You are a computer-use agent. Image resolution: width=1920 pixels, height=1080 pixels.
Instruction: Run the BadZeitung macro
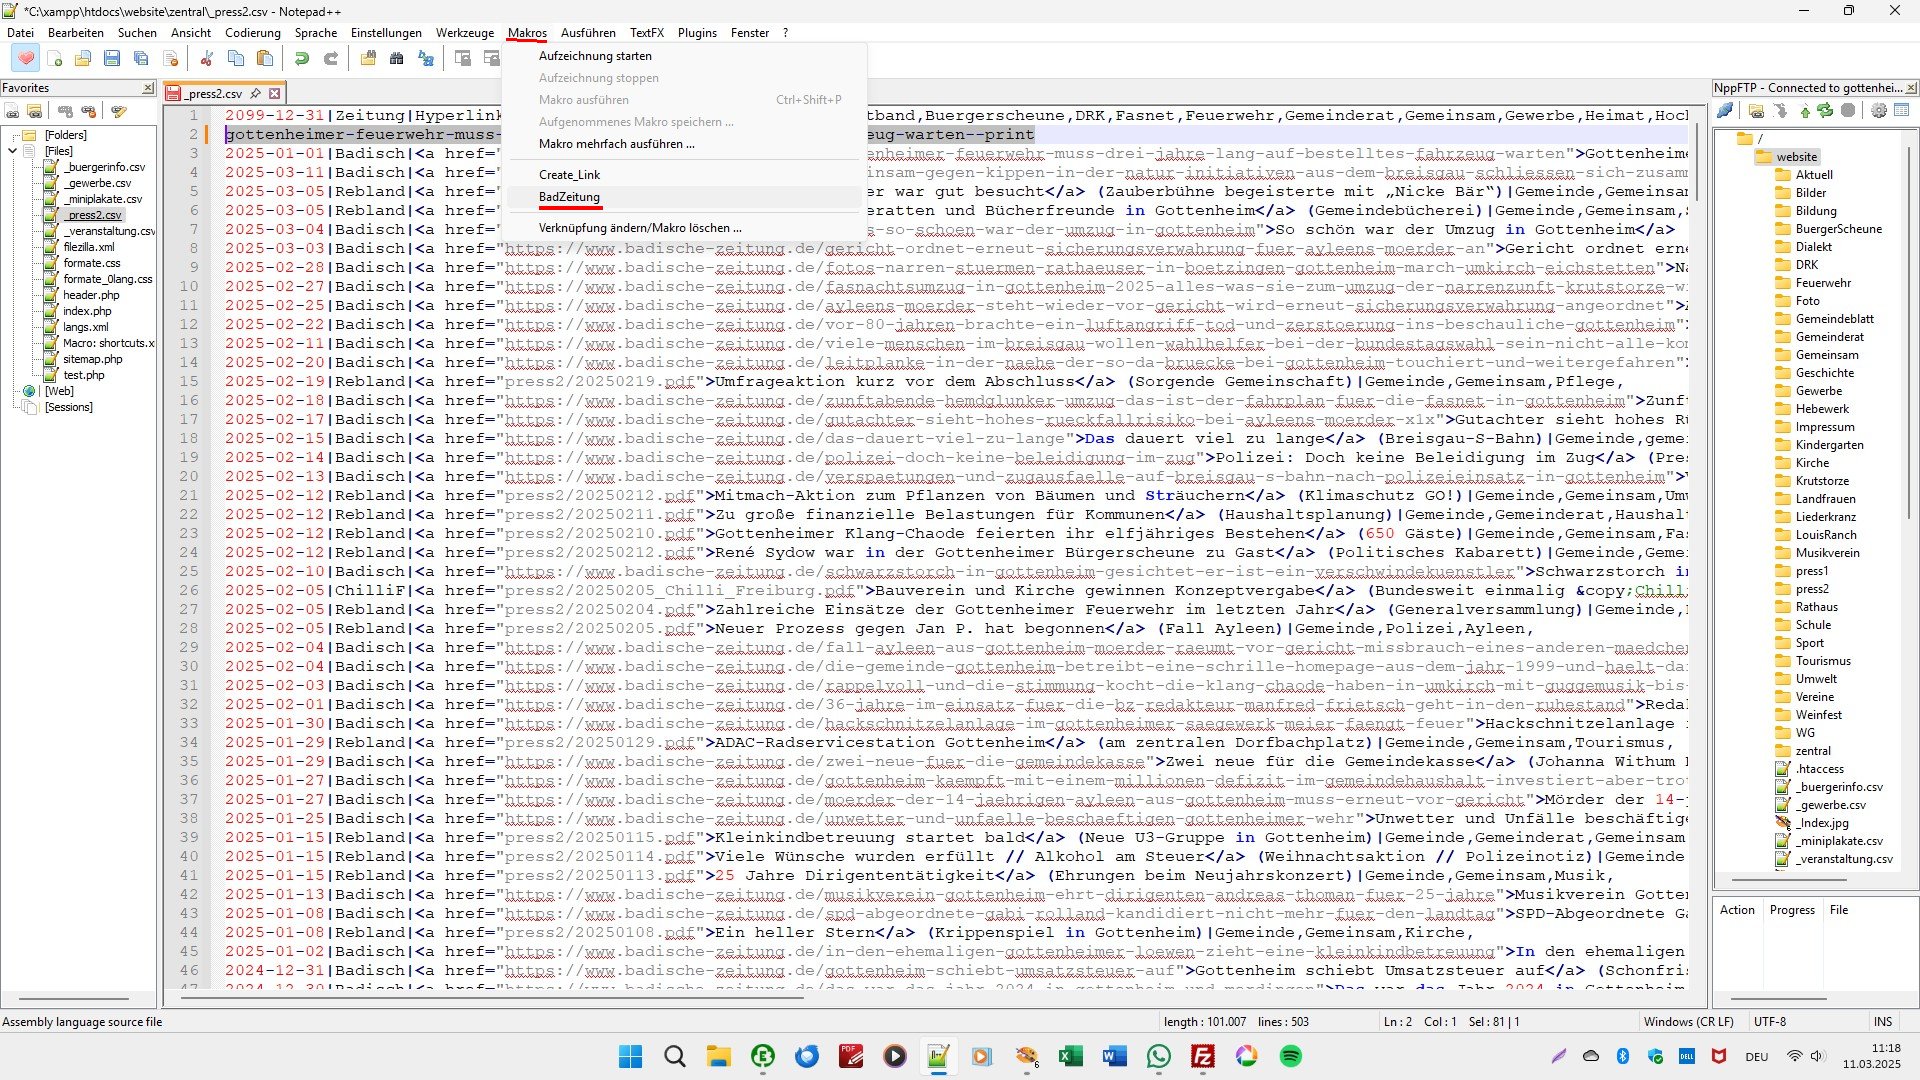(569, 197)
